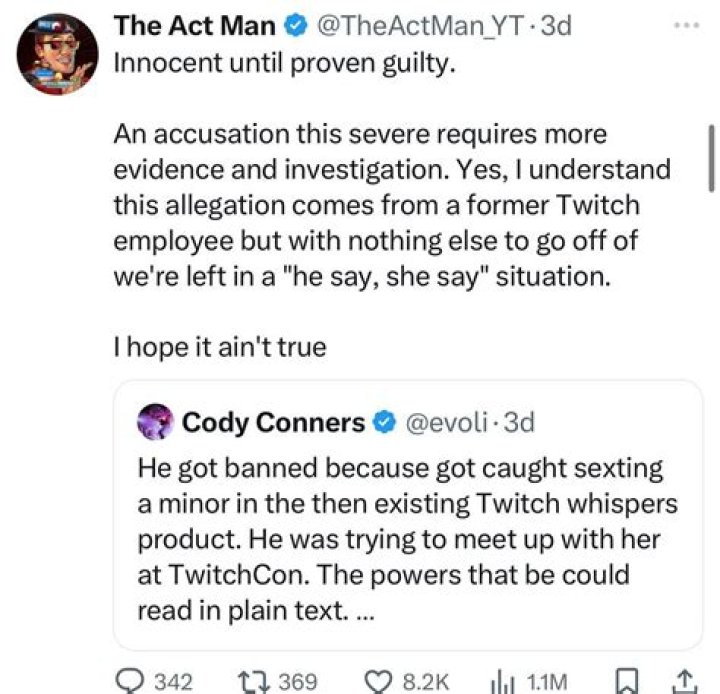Click the reply comment icon
The height and width of the screenshot is (694, 720).
click(131, 682)
